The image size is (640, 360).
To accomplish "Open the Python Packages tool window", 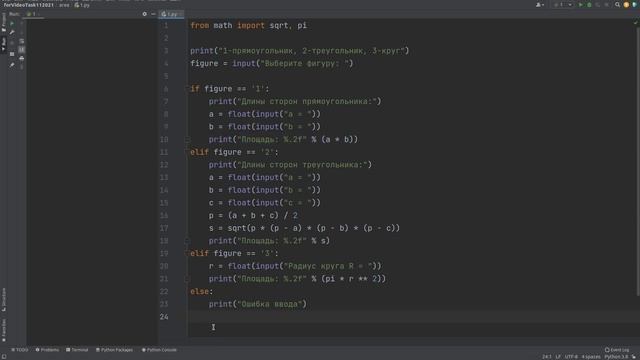I will (x=114, y=350).
